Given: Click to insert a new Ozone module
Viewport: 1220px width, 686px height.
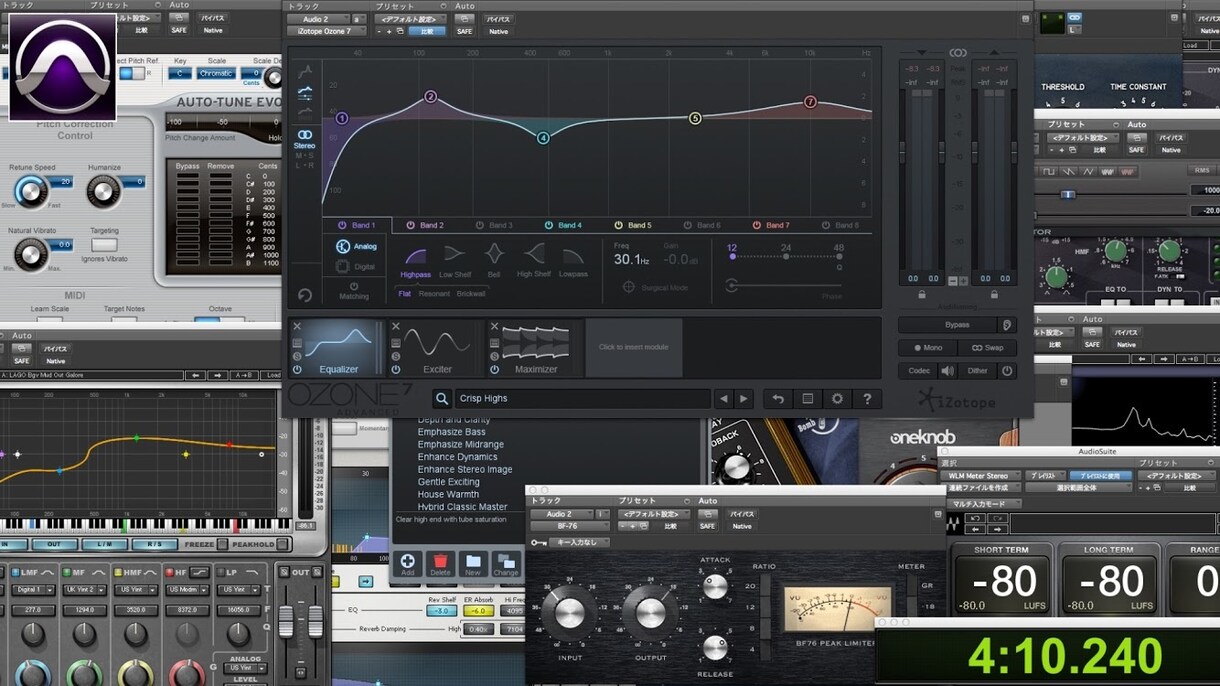Looking at the screenshot, I should [634, 347].
